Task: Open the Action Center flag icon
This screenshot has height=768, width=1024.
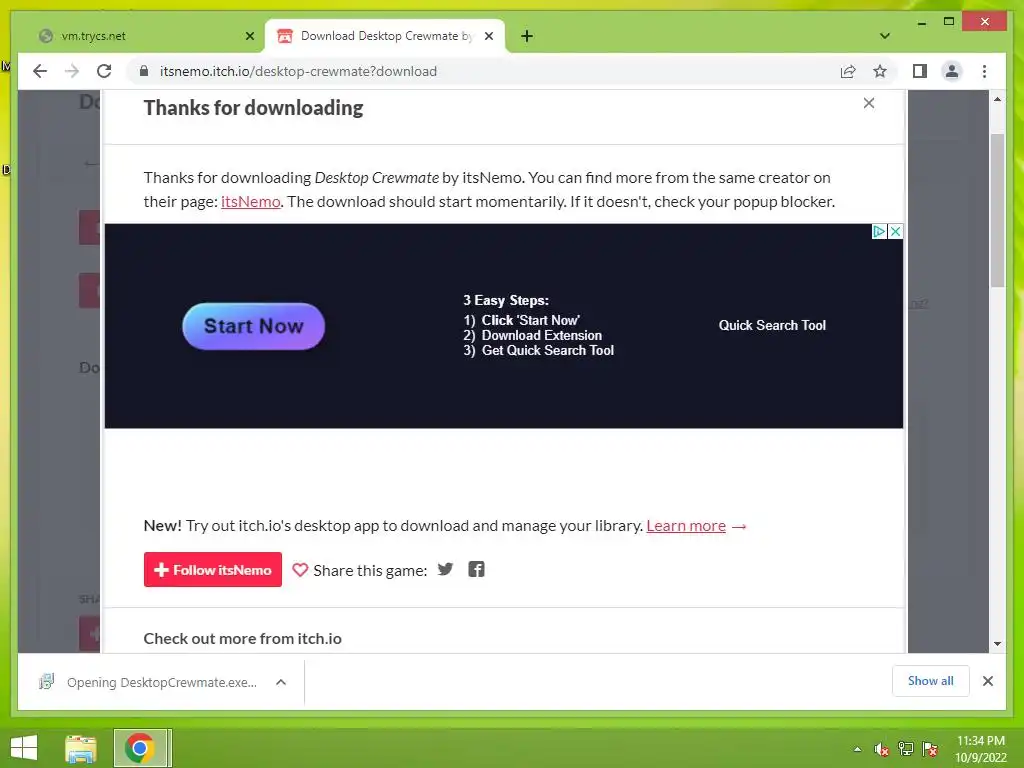Action: (930, 749)
